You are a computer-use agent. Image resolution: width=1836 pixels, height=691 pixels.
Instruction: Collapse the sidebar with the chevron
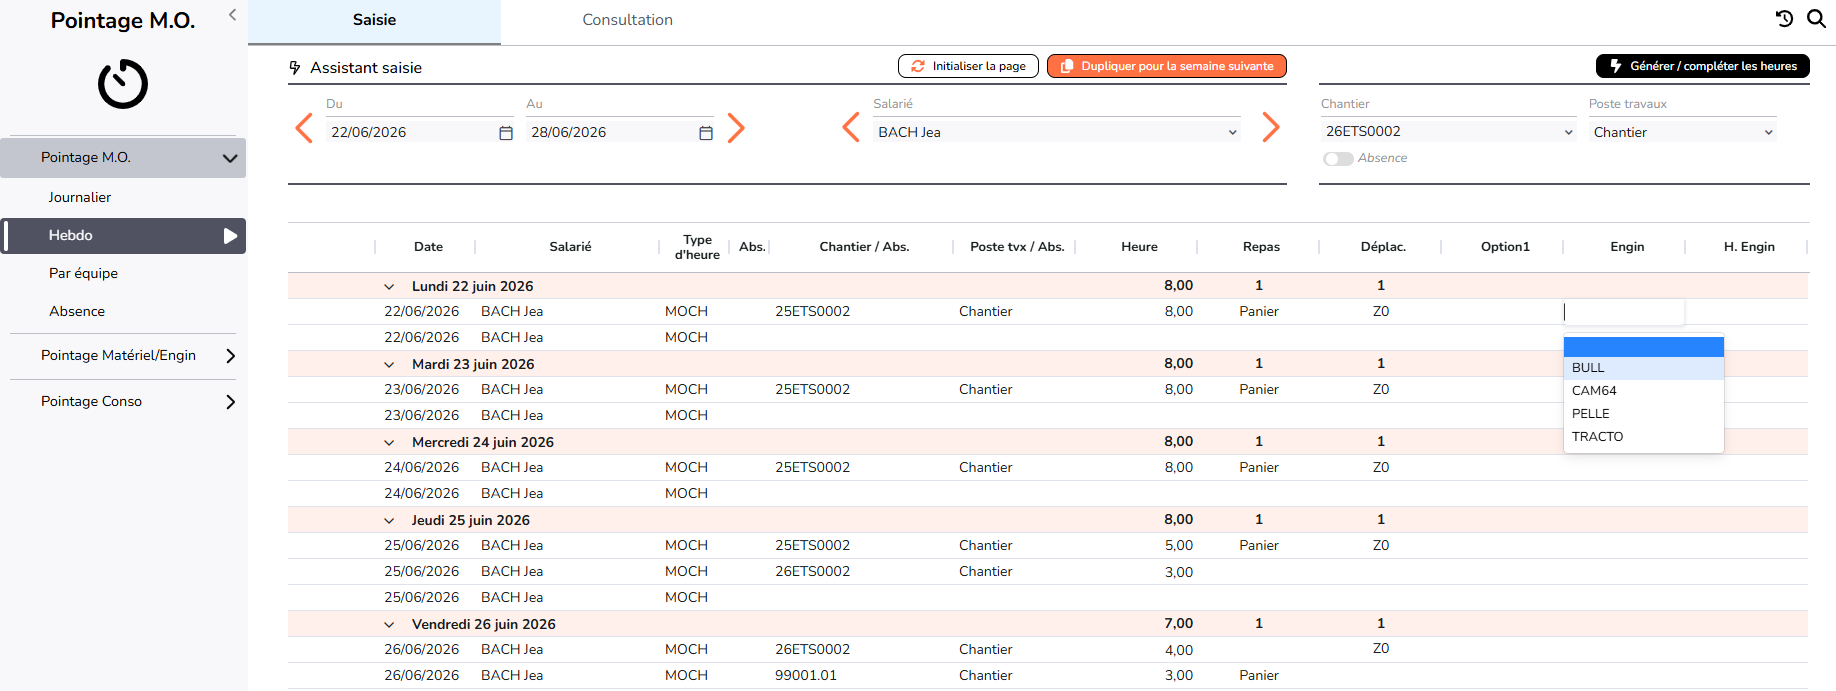pos(232,15)
